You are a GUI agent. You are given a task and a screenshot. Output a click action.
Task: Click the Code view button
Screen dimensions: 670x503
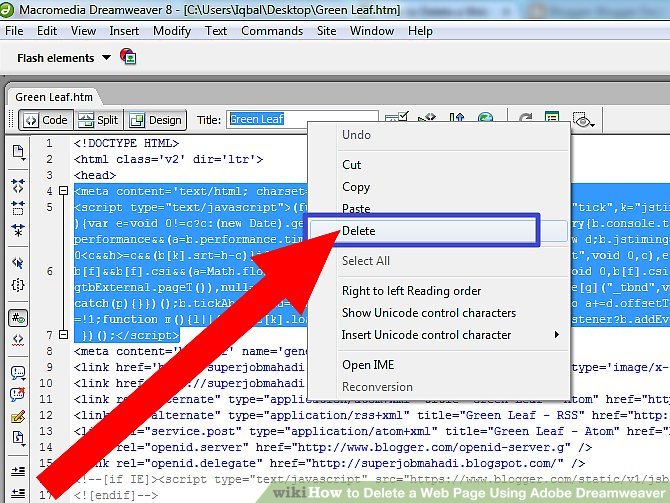coord(45,120)
